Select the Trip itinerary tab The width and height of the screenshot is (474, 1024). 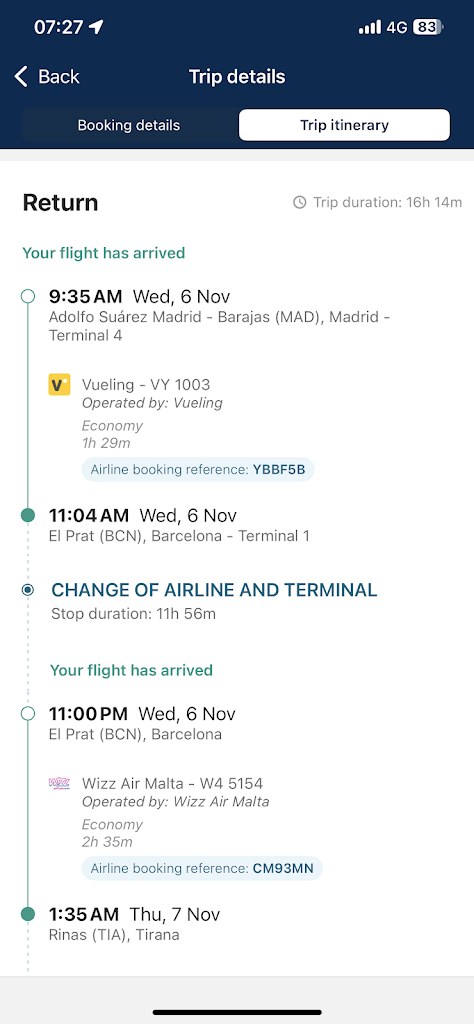[344, 125]
